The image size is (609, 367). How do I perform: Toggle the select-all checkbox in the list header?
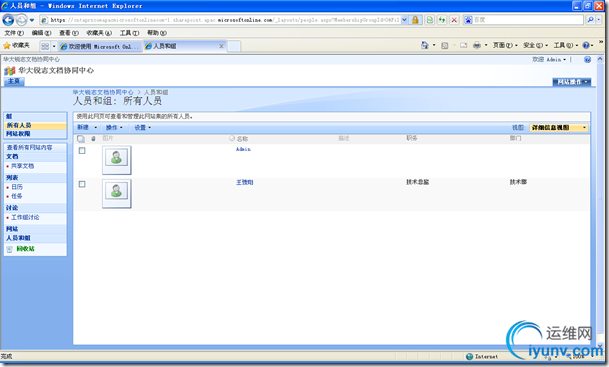81,139
